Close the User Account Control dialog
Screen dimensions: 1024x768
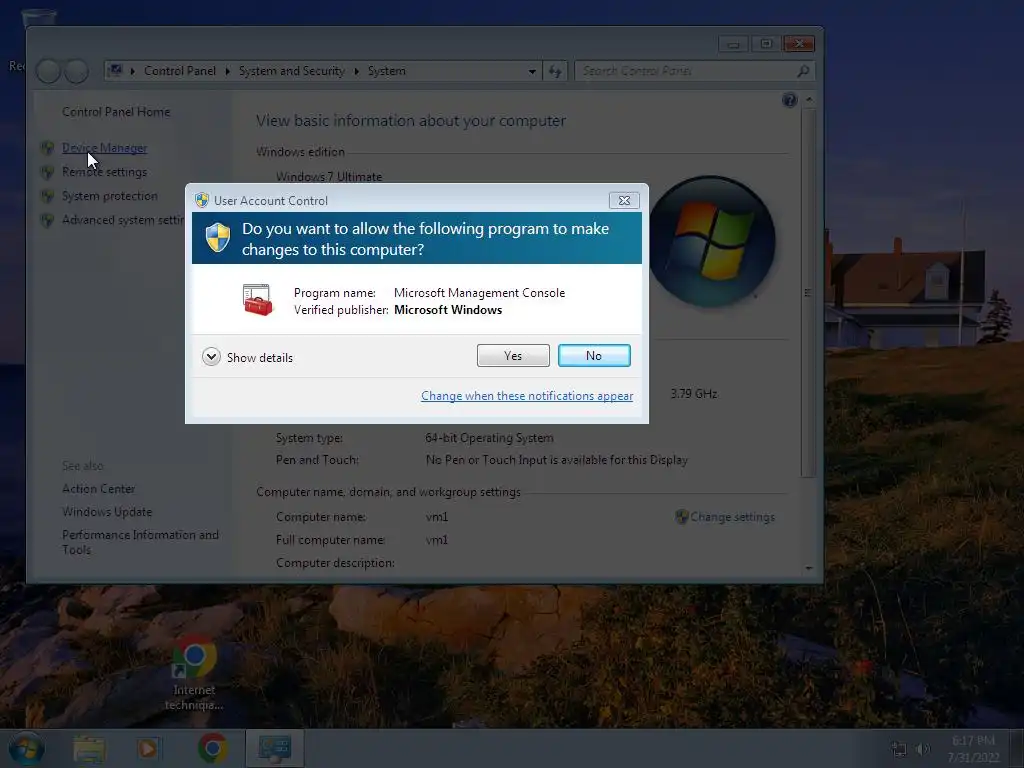[624, 200]
